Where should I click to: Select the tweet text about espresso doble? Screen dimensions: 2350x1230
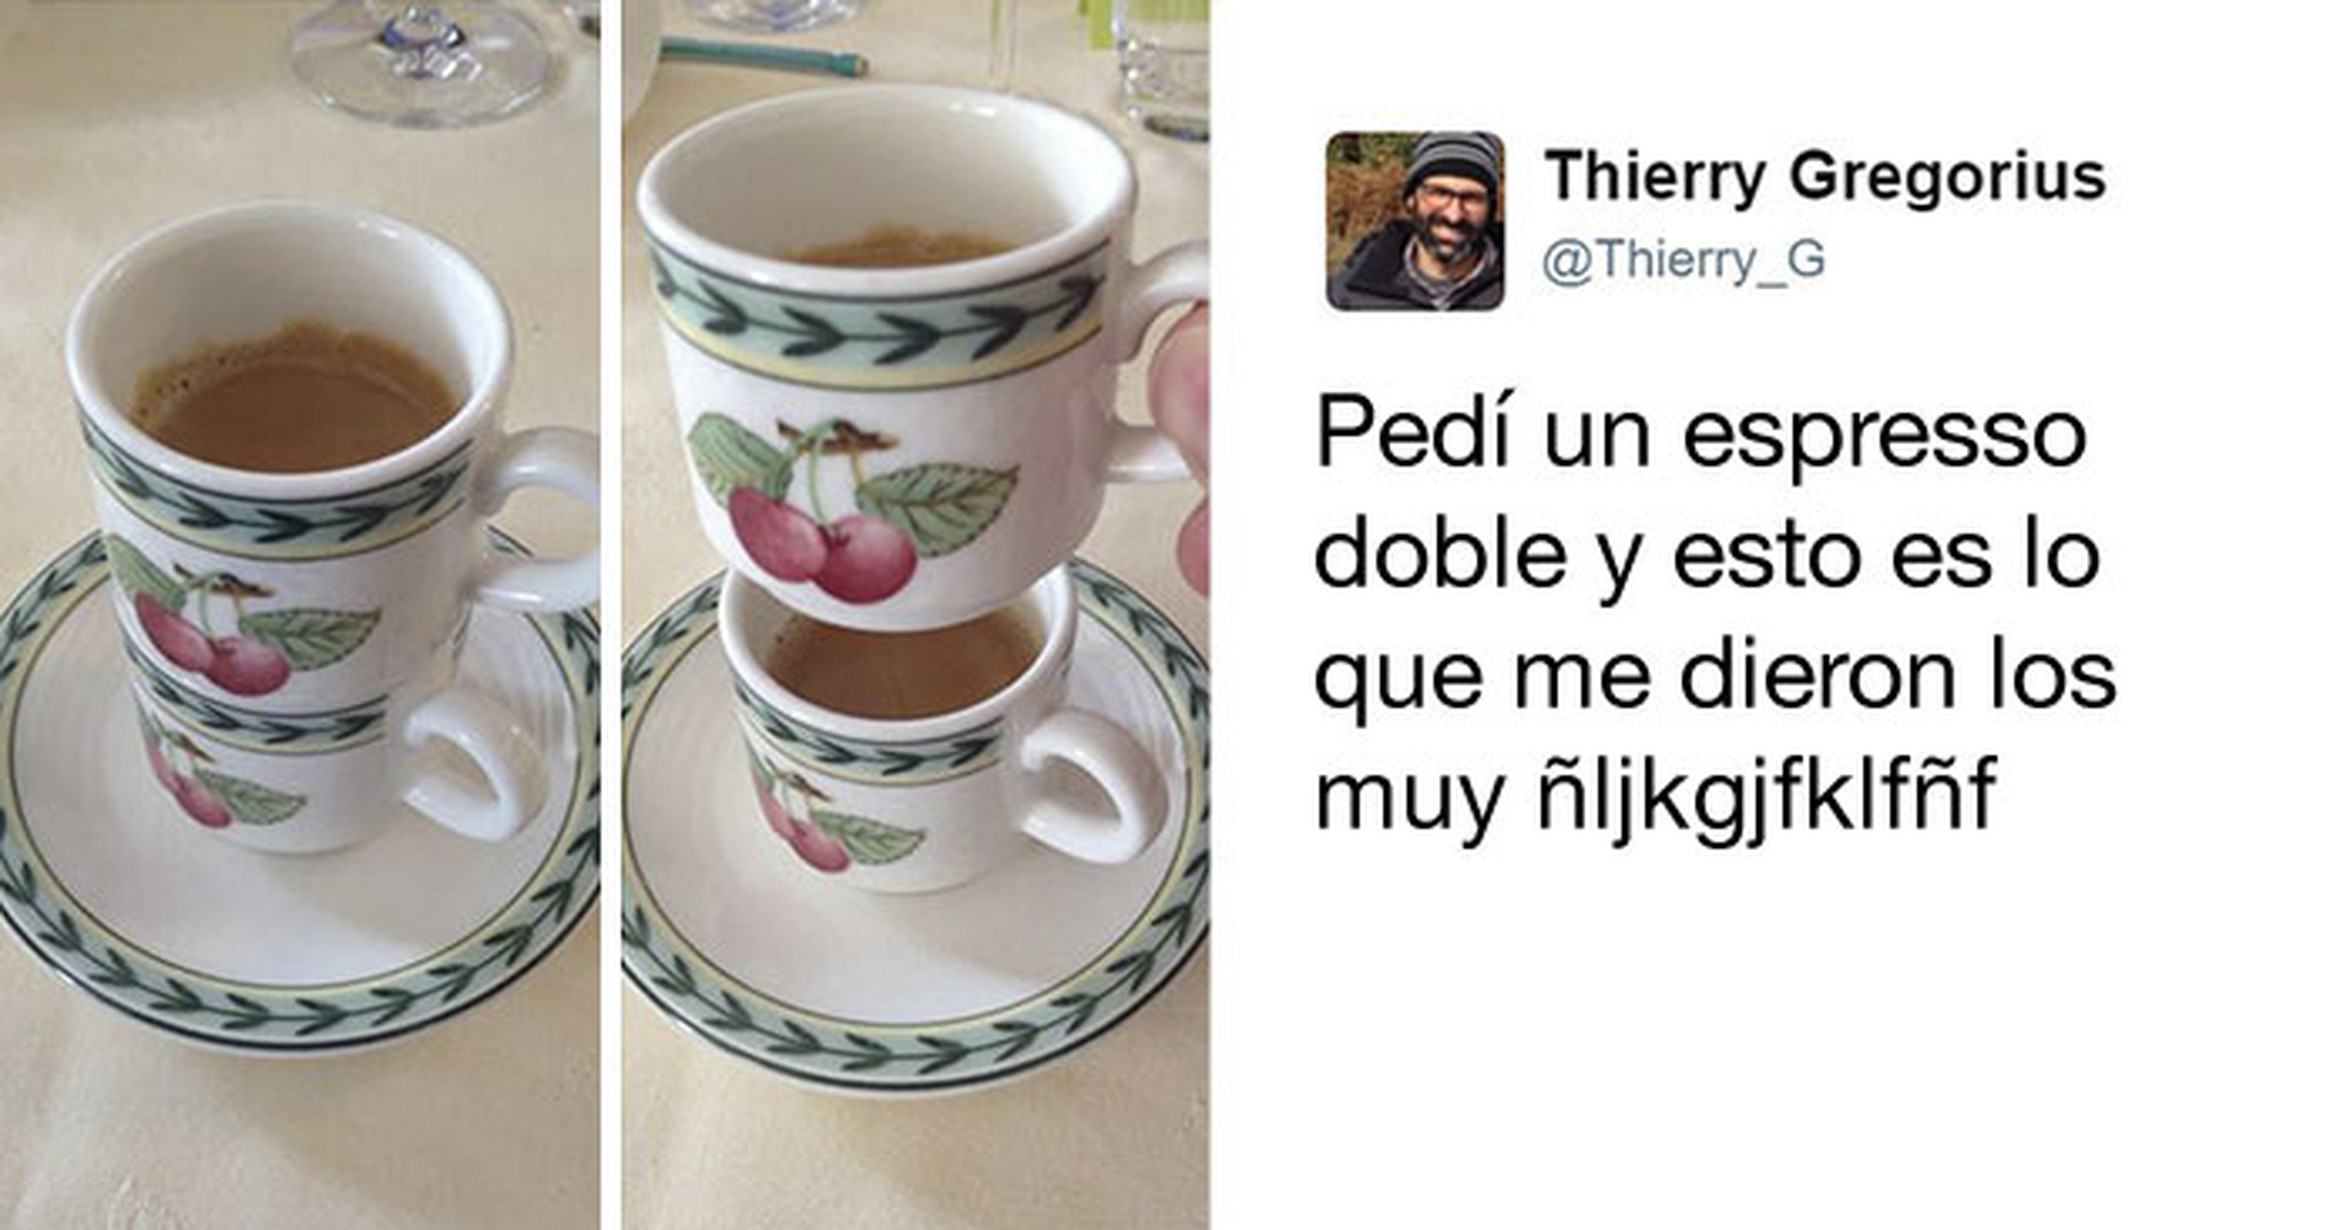[x=1715, y=617]
